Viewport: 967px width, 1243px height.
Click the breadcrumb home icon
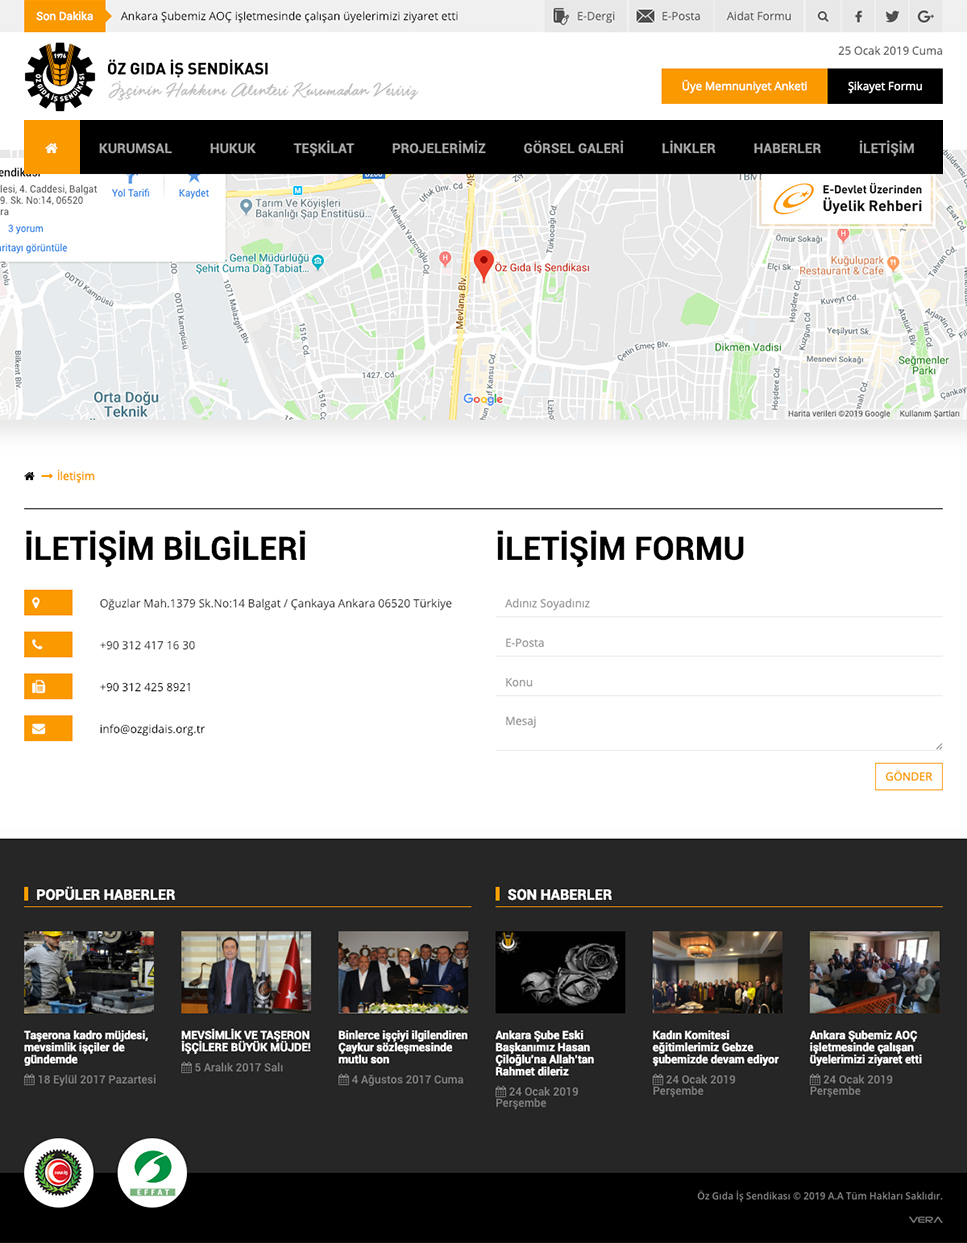(x=29, y=476)
